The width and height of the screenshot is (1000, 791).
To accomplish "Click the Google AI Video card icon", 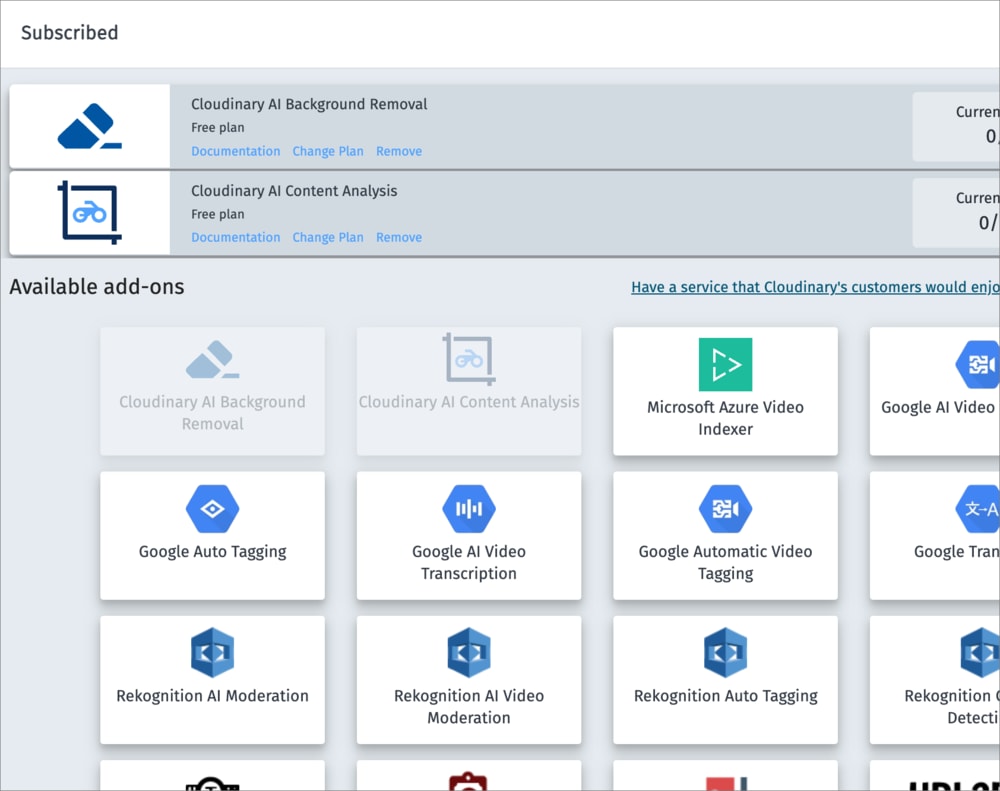I will [978, 364].
